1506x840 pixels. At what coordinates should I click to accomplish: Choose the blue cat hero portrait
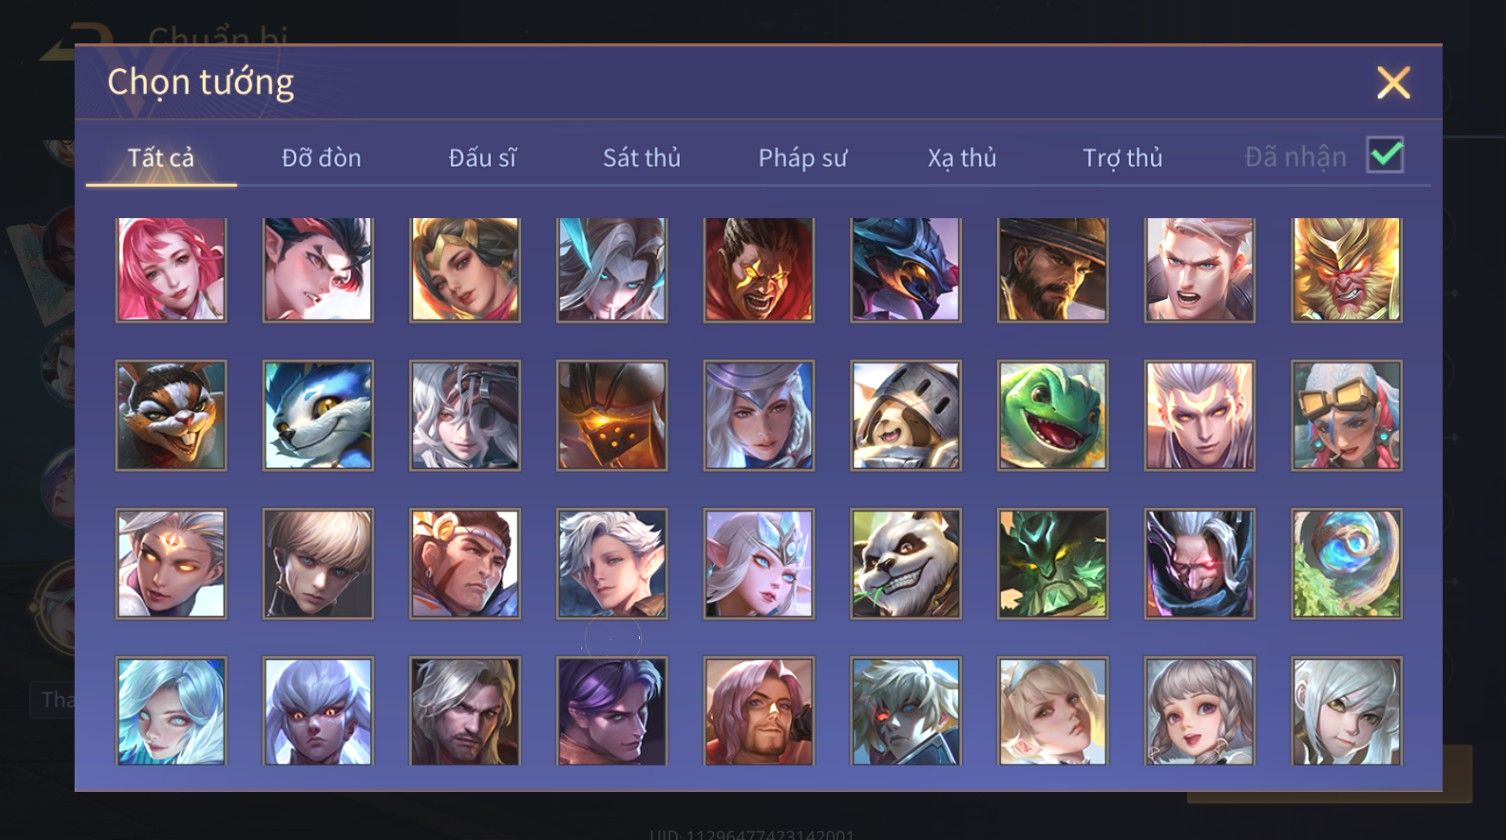[x=318, y=415]
